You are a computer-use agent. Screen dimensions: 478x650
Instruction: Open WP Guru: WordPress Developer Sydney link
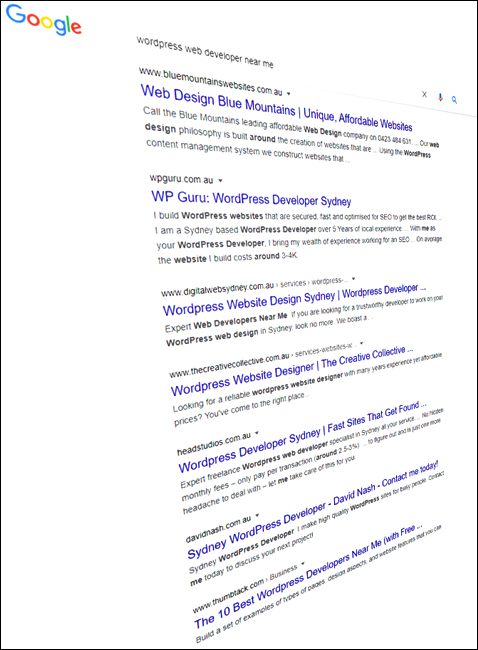click(251, 198)
